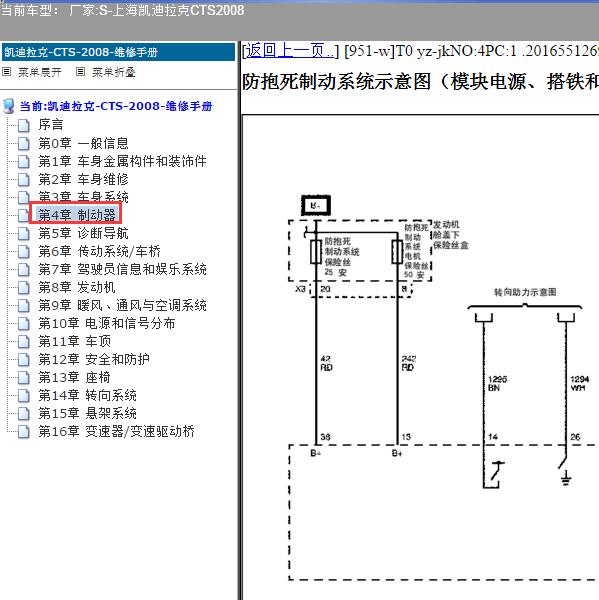Image resolution: width=599 pixels, height=600 pixels.
Task: Click the page icon beside 第14章
Action: coord(24,396)
